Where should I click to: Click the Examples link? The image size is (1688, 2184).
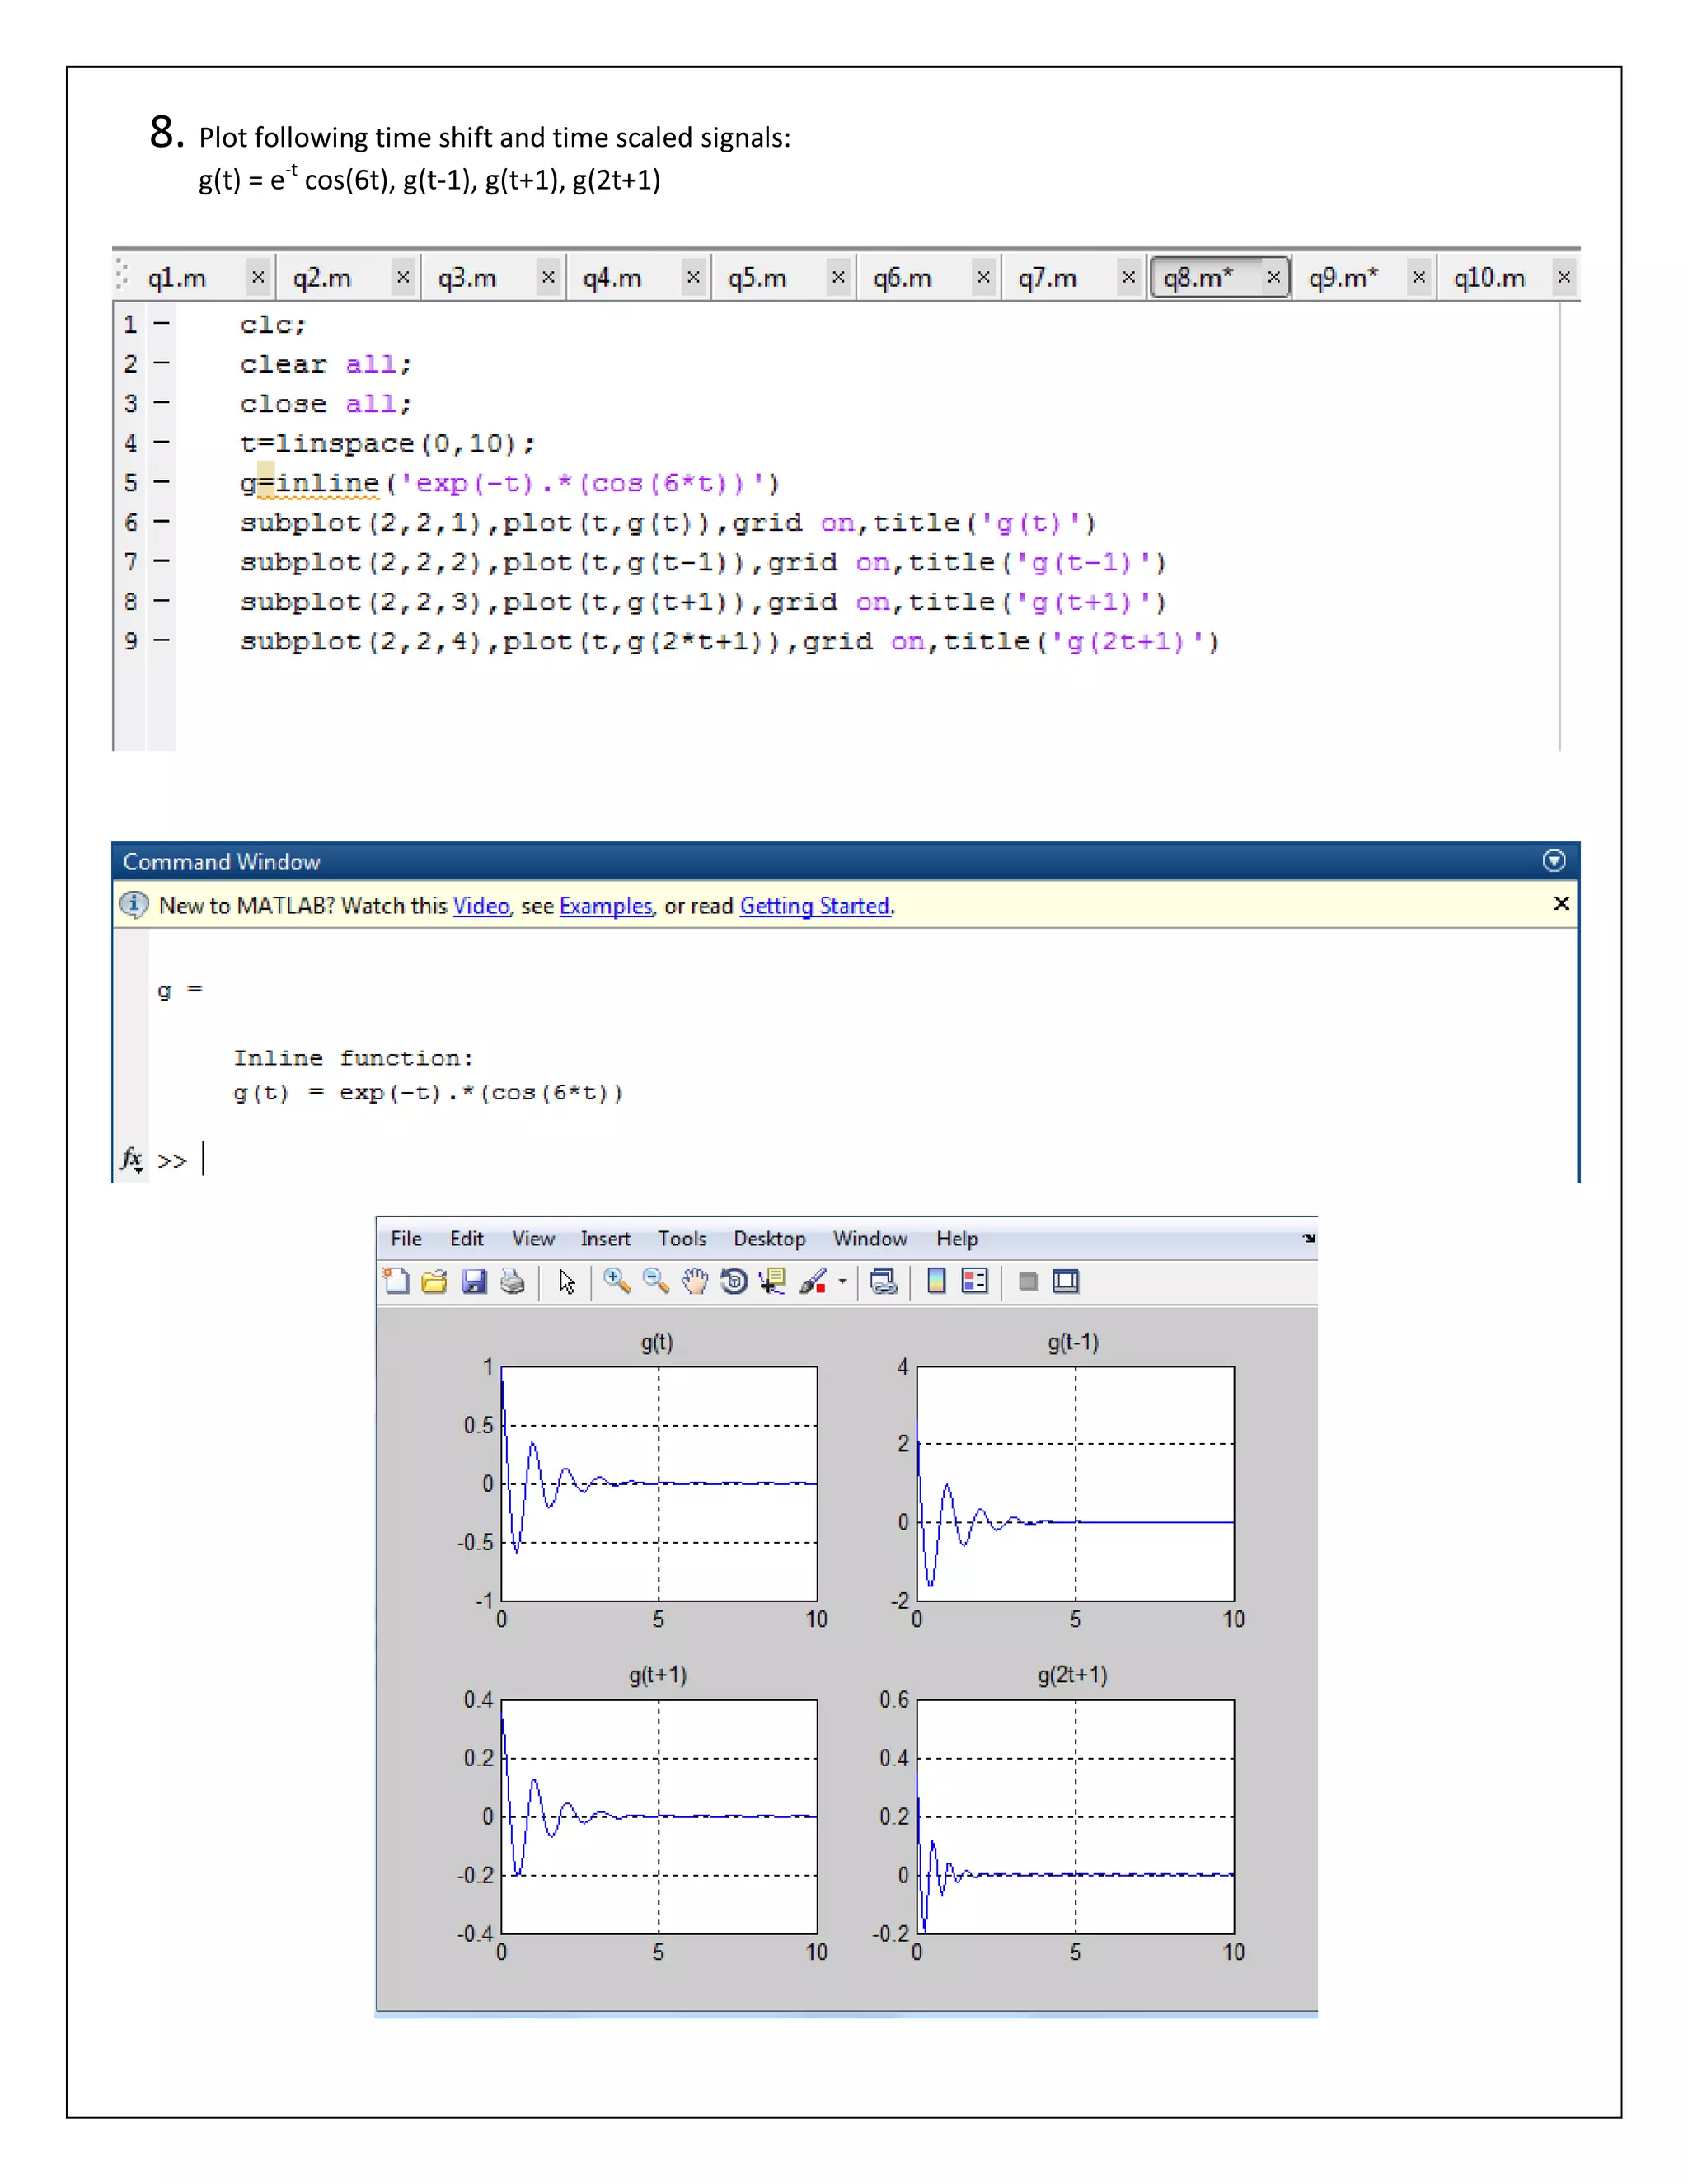pyautogui.click(x=605, y=905)
